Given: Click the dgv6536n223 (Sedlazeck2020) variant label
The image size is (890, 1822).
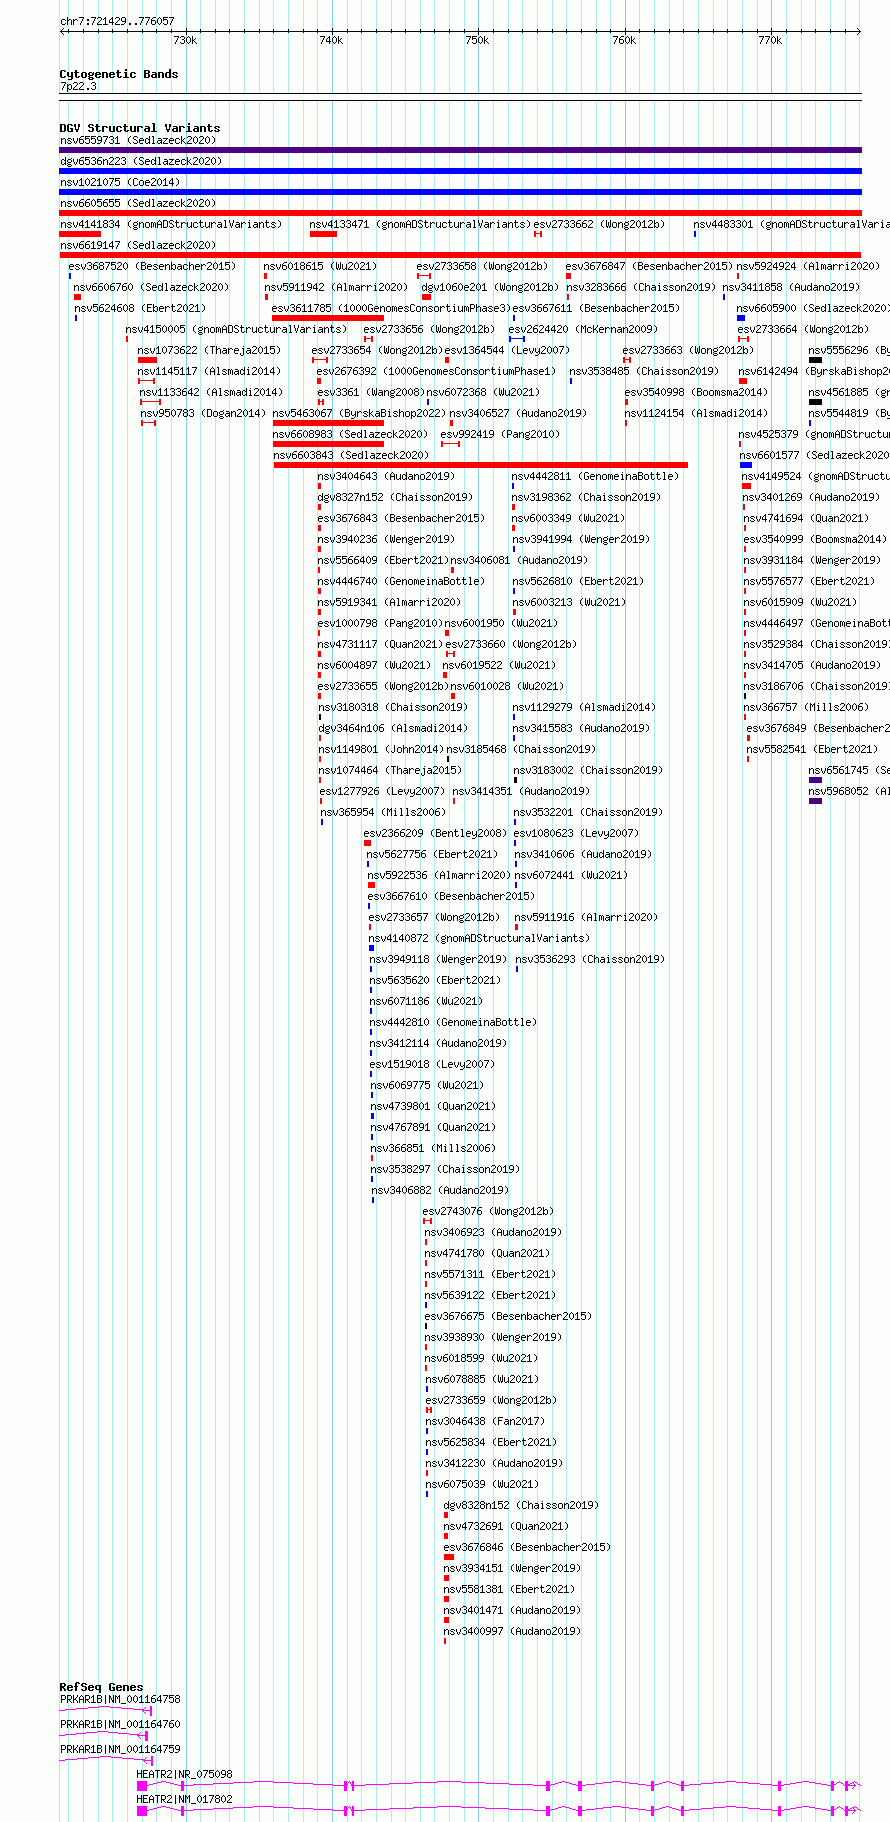Looking at the screenshot, I should coord(141,161).
